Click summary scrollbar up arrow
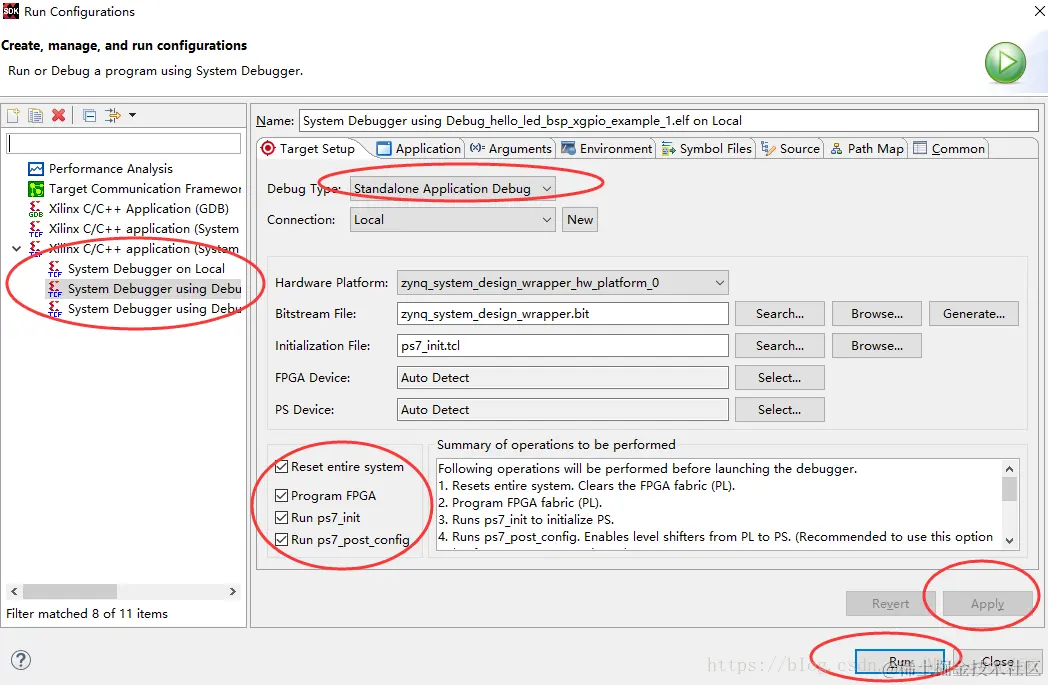The image size is (1048, 685). (1009, 468)
